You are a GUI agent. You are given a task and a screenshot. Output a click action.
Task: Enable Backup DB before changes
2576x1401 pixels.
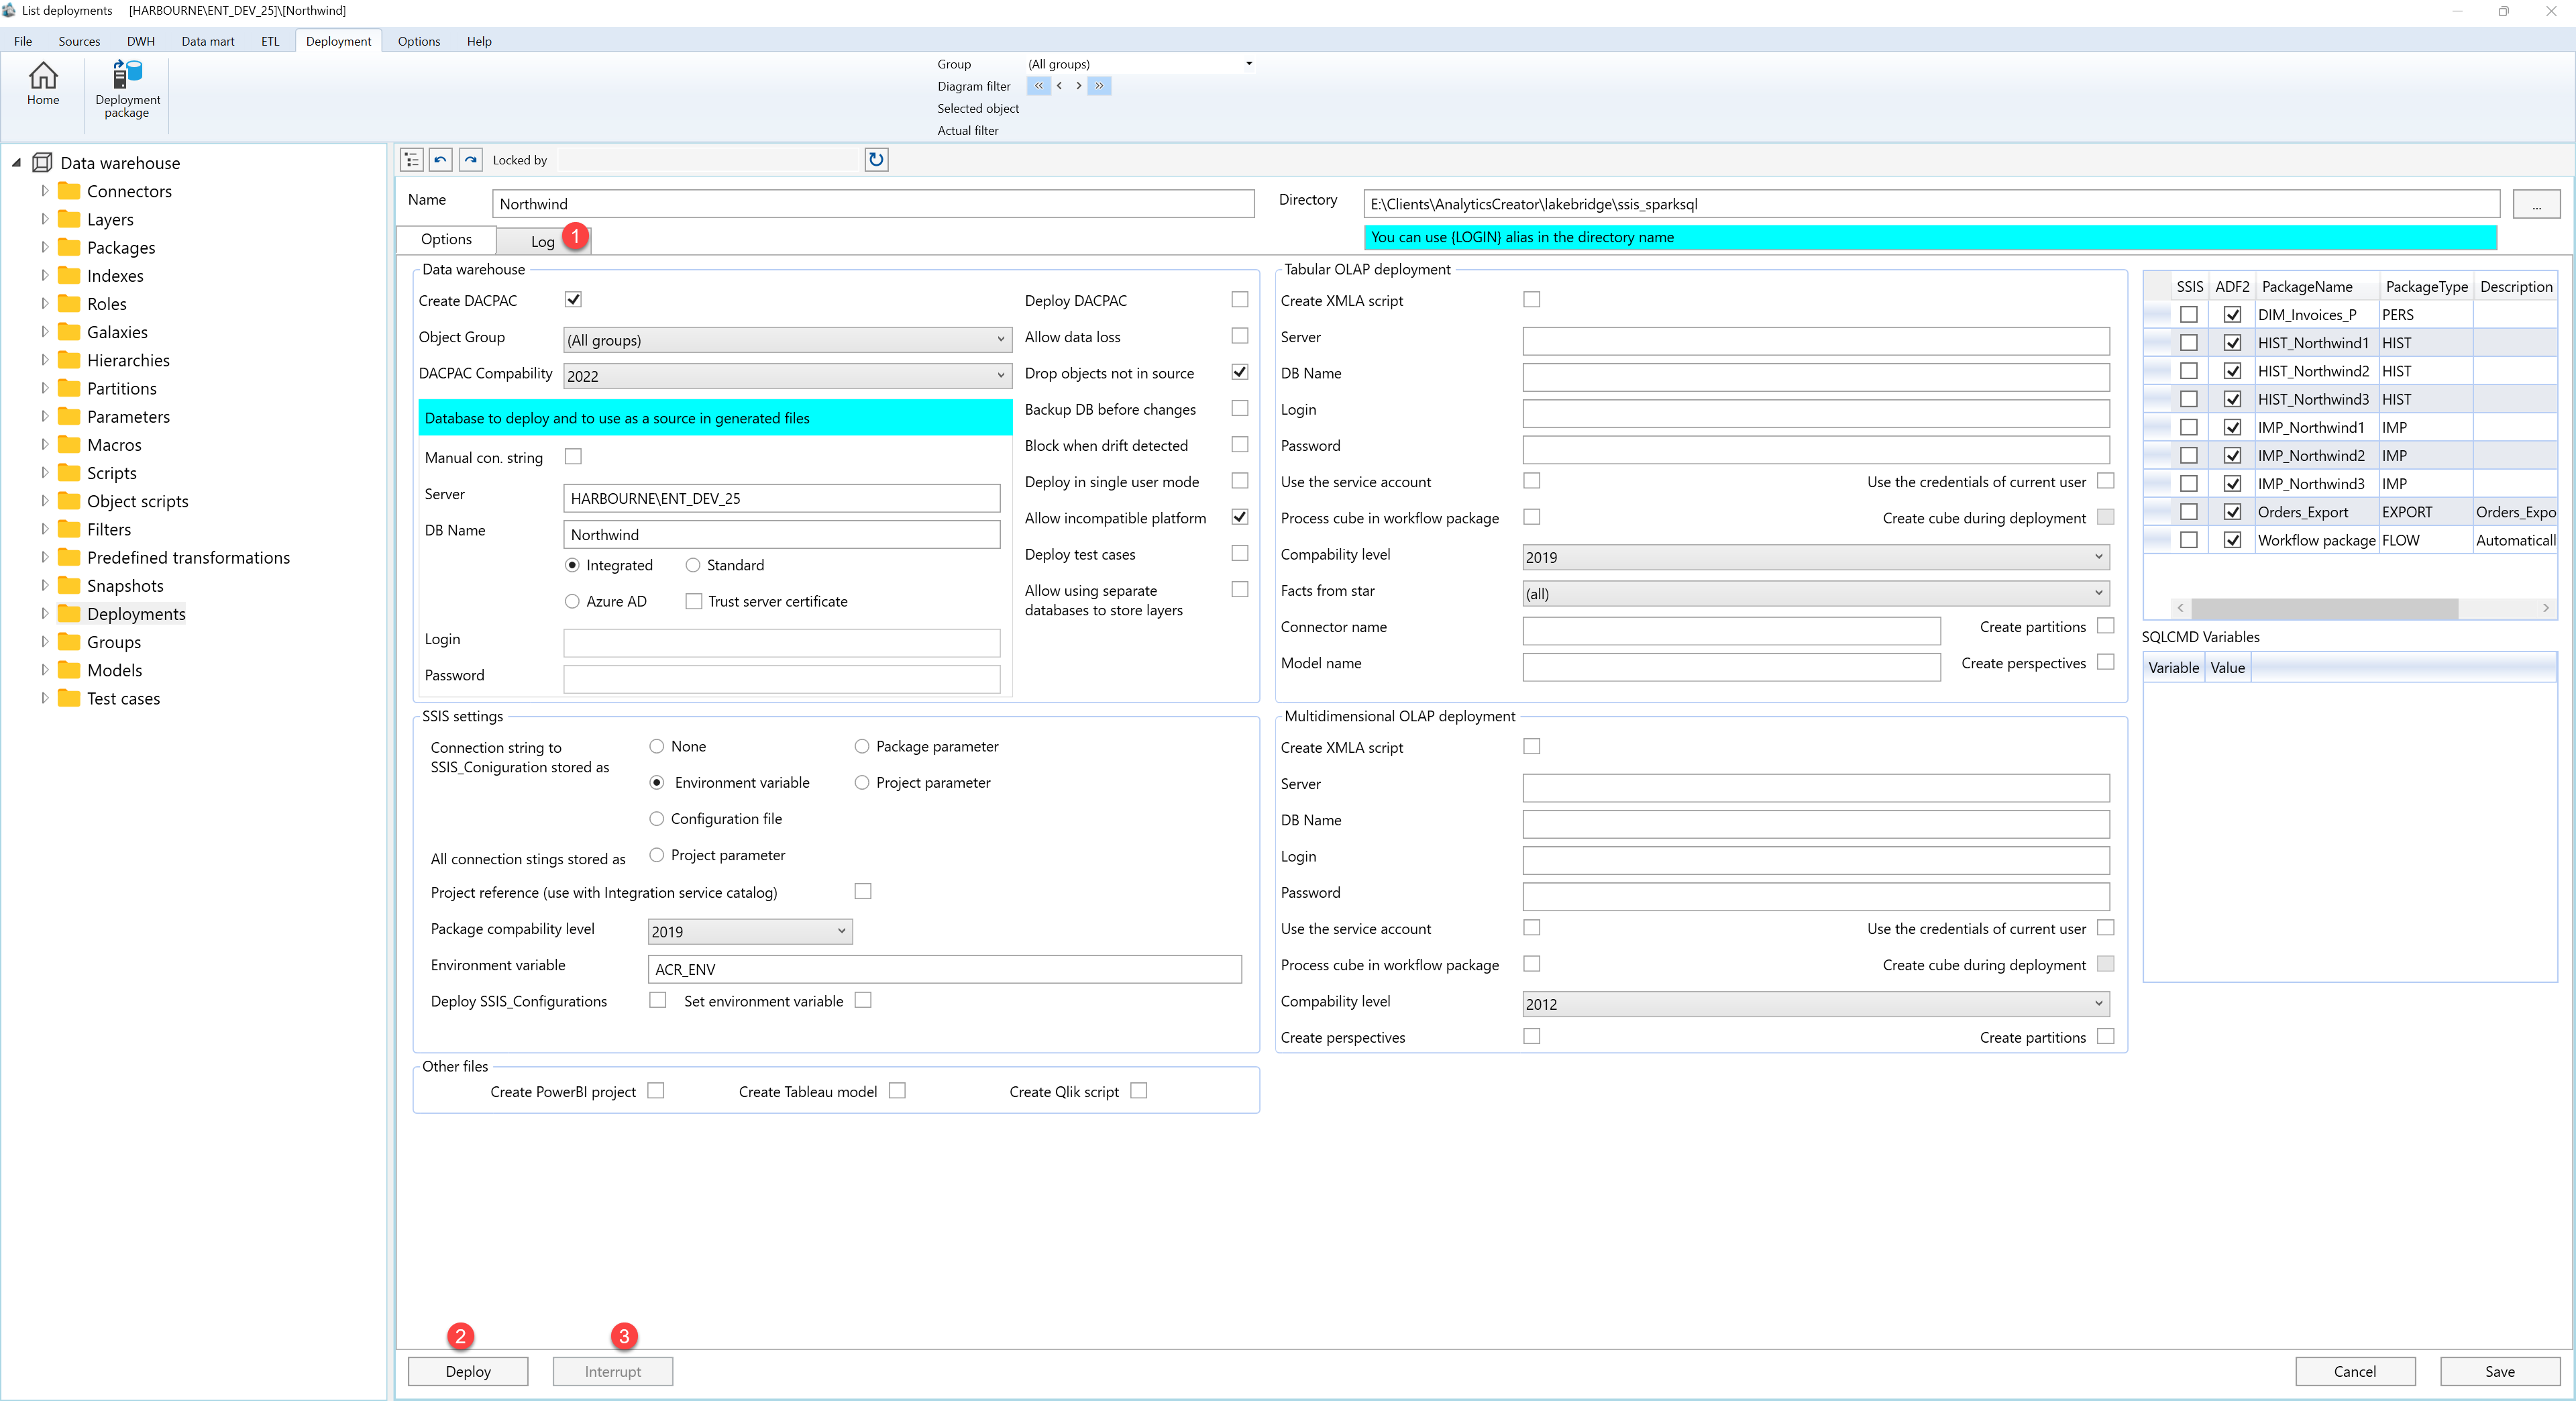pos(1240,408)
